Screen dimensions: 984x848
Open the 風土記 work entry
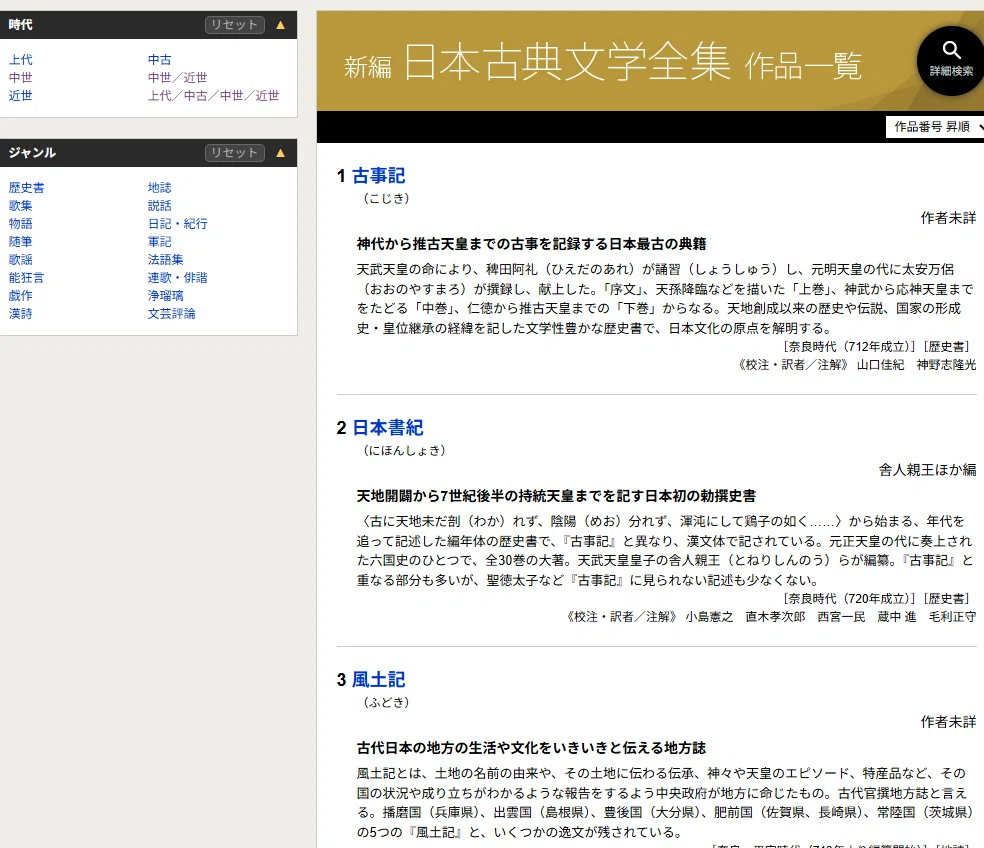(378, 679)
